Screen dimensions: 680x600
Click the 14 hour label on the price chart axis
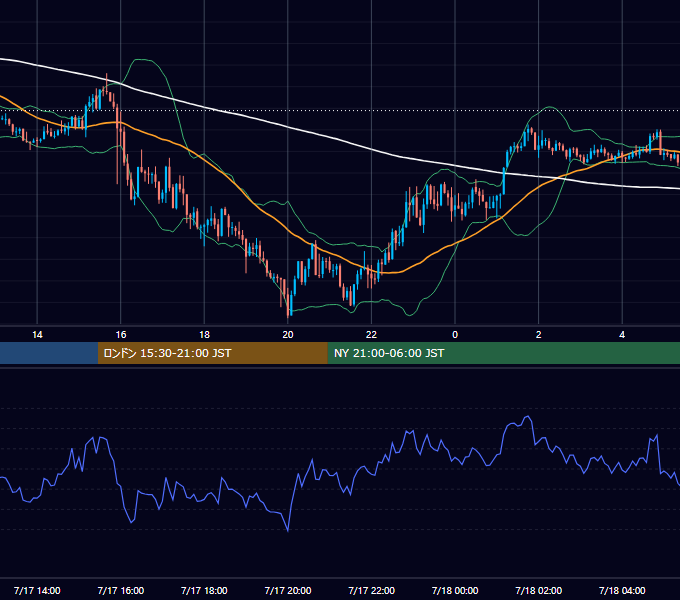37,335
